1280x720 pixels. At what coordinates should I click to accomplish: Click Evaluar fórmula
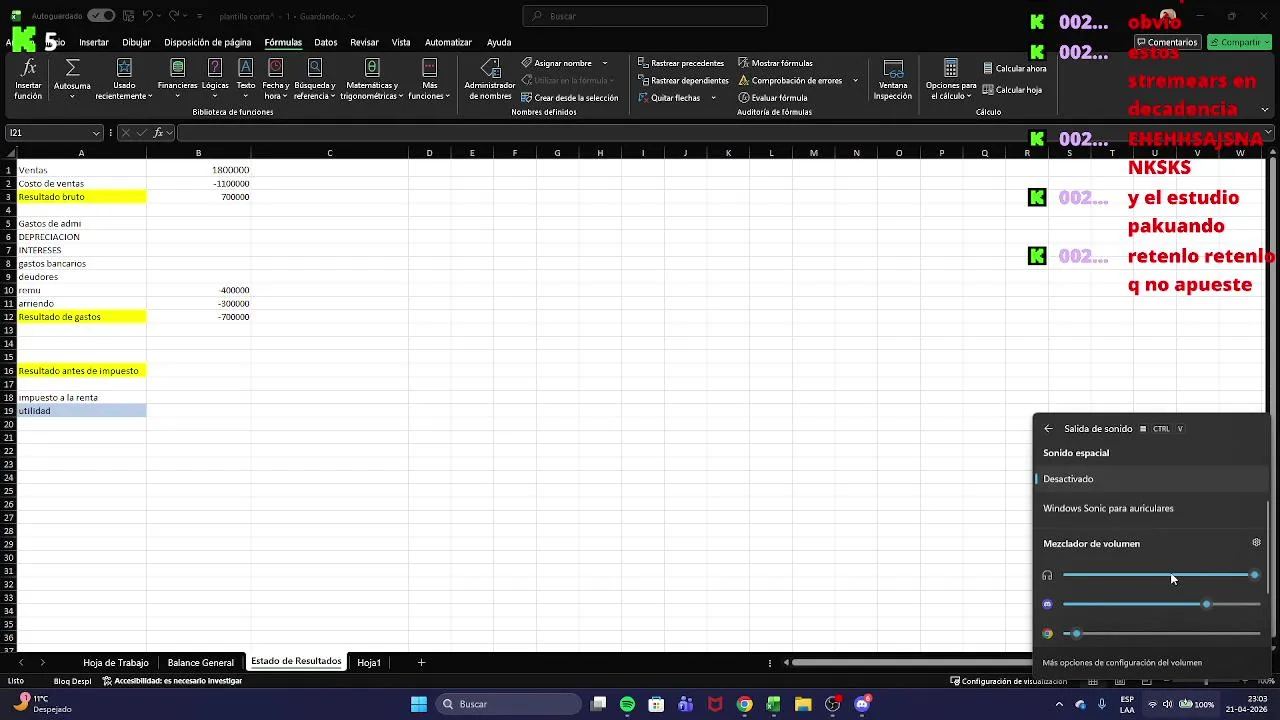pyautogui.click(x=773, y=98)
